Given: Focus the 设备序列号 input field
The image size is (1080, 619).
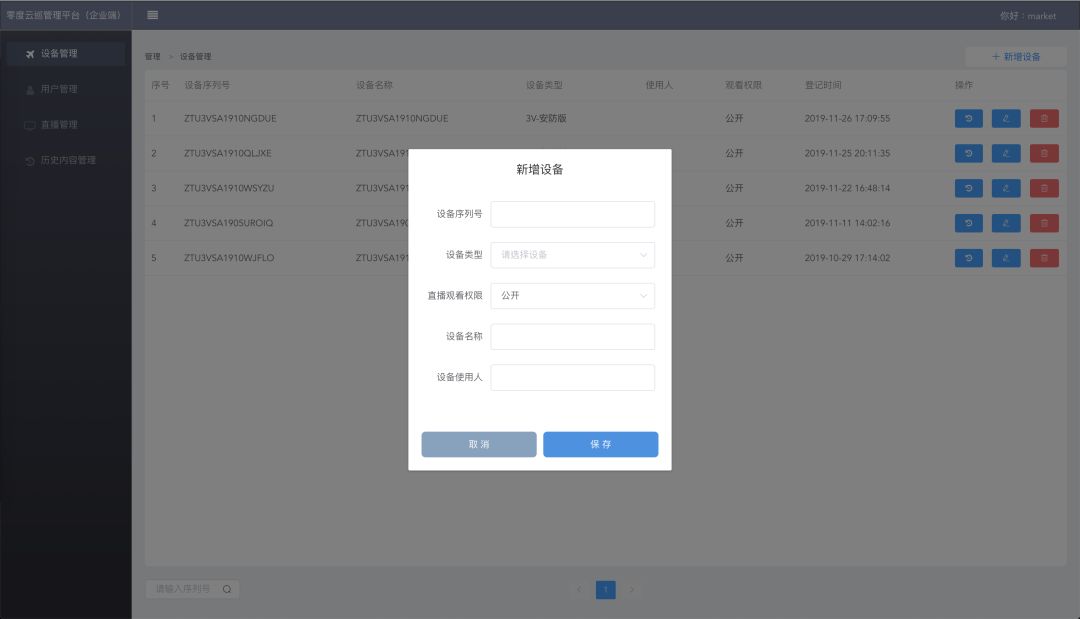Looking at the screenshot, I should click(572, 214).
